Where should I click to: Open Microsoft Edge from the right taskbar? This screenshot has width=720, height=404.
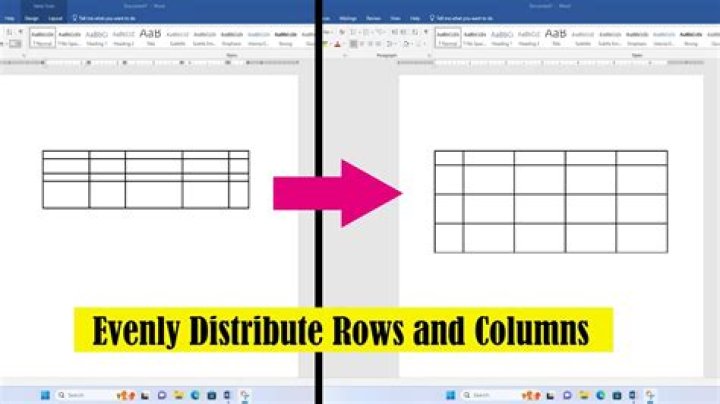(601, 395)
